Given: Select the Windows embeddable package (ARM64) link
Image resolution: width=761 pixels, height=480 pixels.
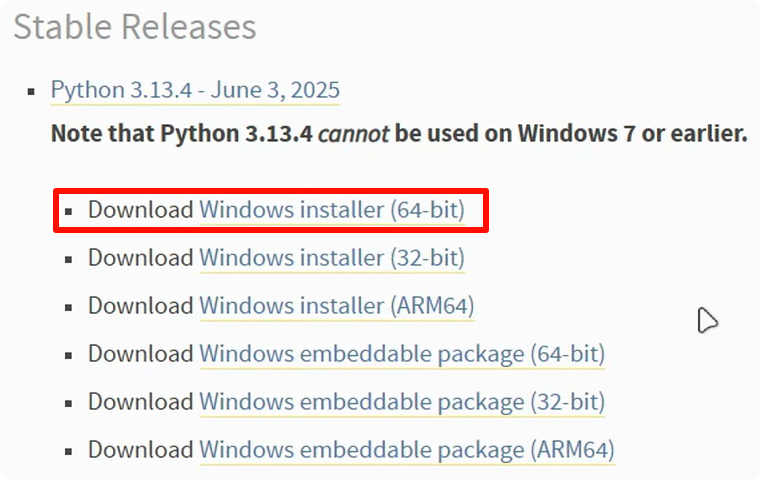Looking at the screenshot, I should point(406,450).
